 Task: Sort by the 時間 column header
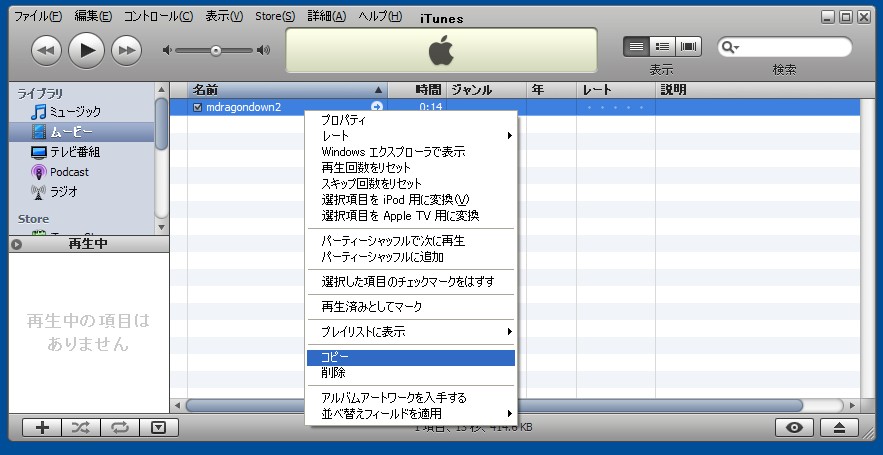click(x=417, y=90)
